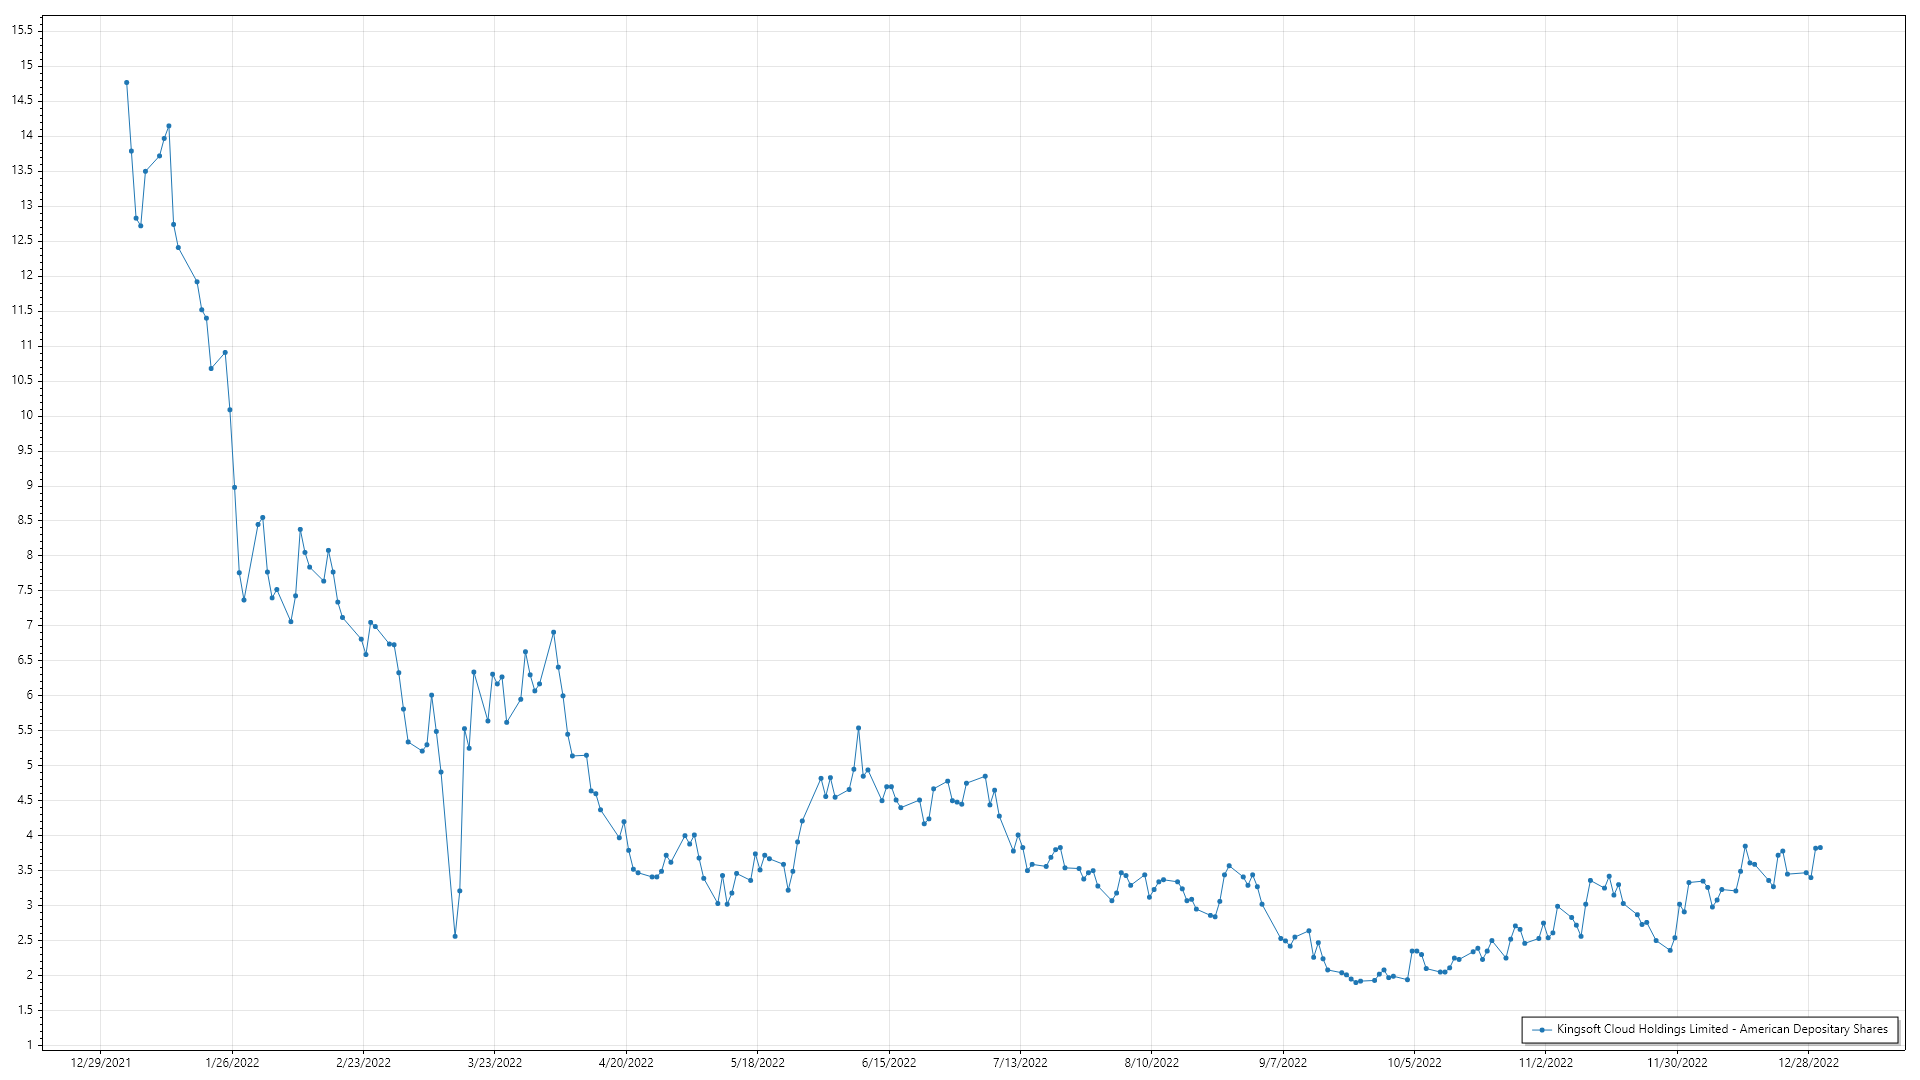Click the 15.5 y-axis tick label
Image resolution: width=1920 pixels, height=1080 pixels.
pos(22,31)
